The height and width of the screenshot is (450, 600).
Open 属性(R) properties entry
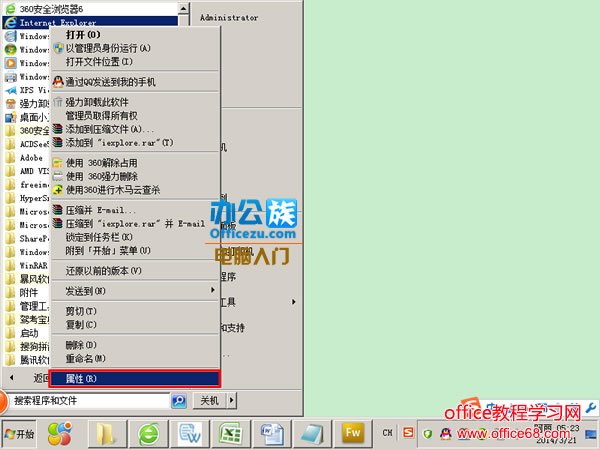click(x=135, y=379)
